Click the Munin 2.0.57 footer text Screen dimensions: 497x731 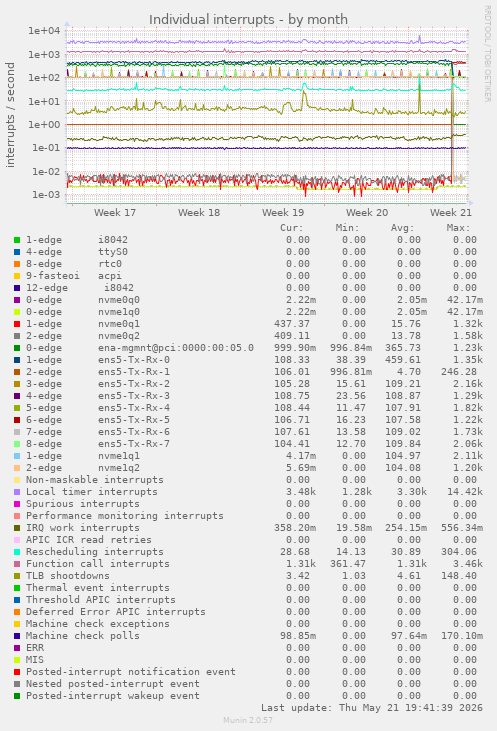point(248,720)
